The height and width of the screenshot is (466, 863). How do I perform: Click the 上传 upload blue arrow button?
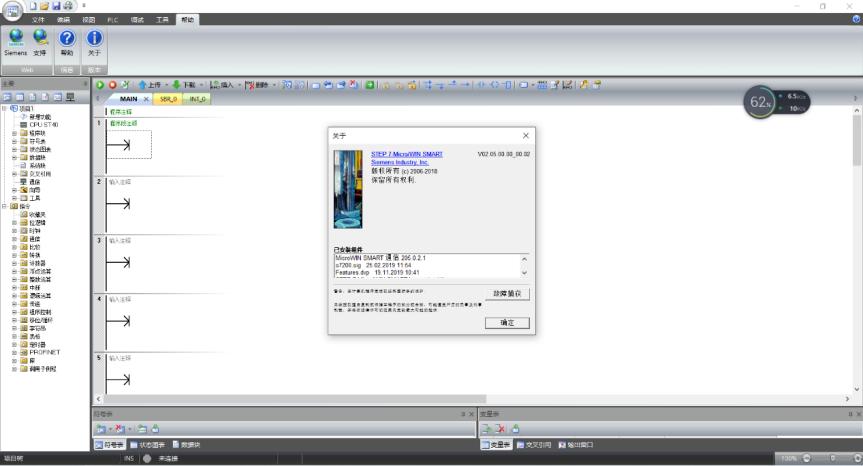149,85
